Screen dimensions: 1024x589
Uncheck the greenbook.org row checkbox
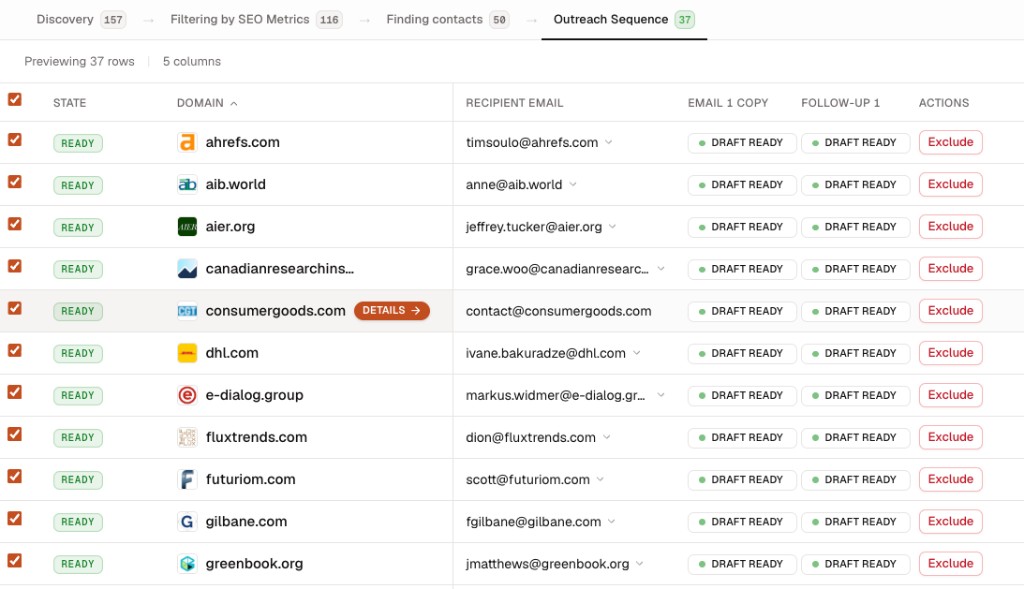pos(14,560)
